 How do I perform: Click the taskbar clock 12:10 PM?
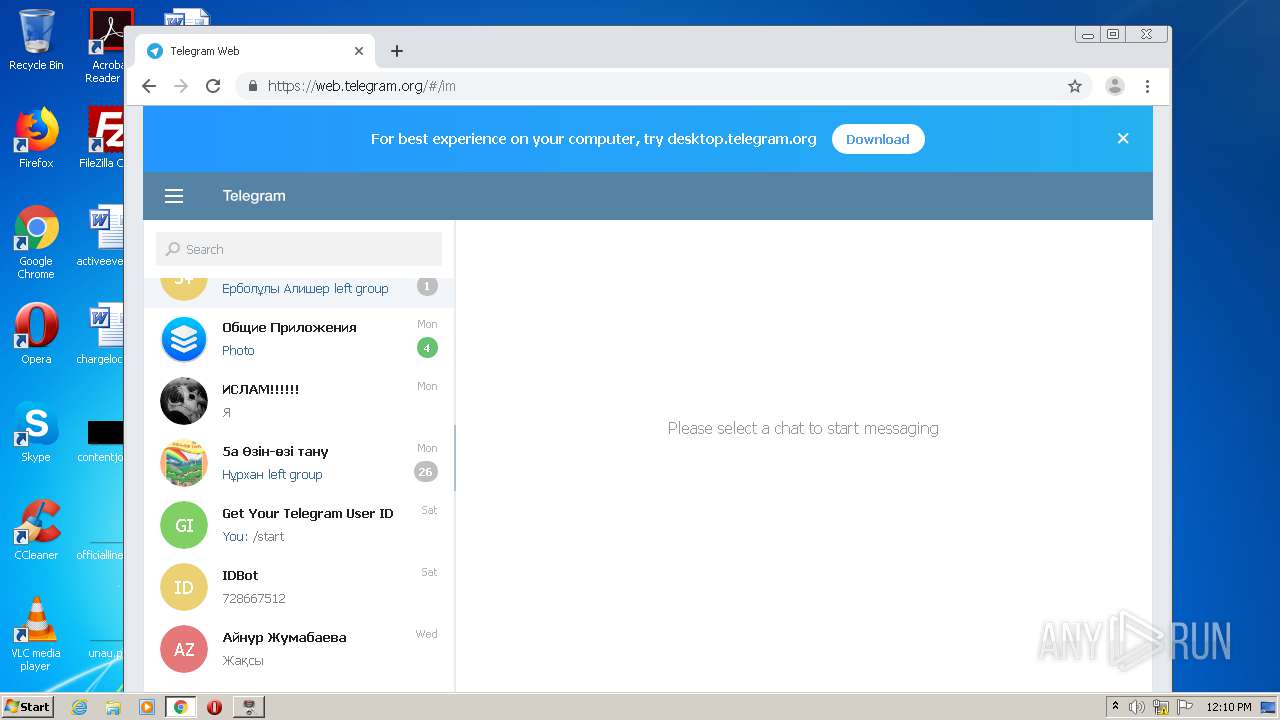1229,707
